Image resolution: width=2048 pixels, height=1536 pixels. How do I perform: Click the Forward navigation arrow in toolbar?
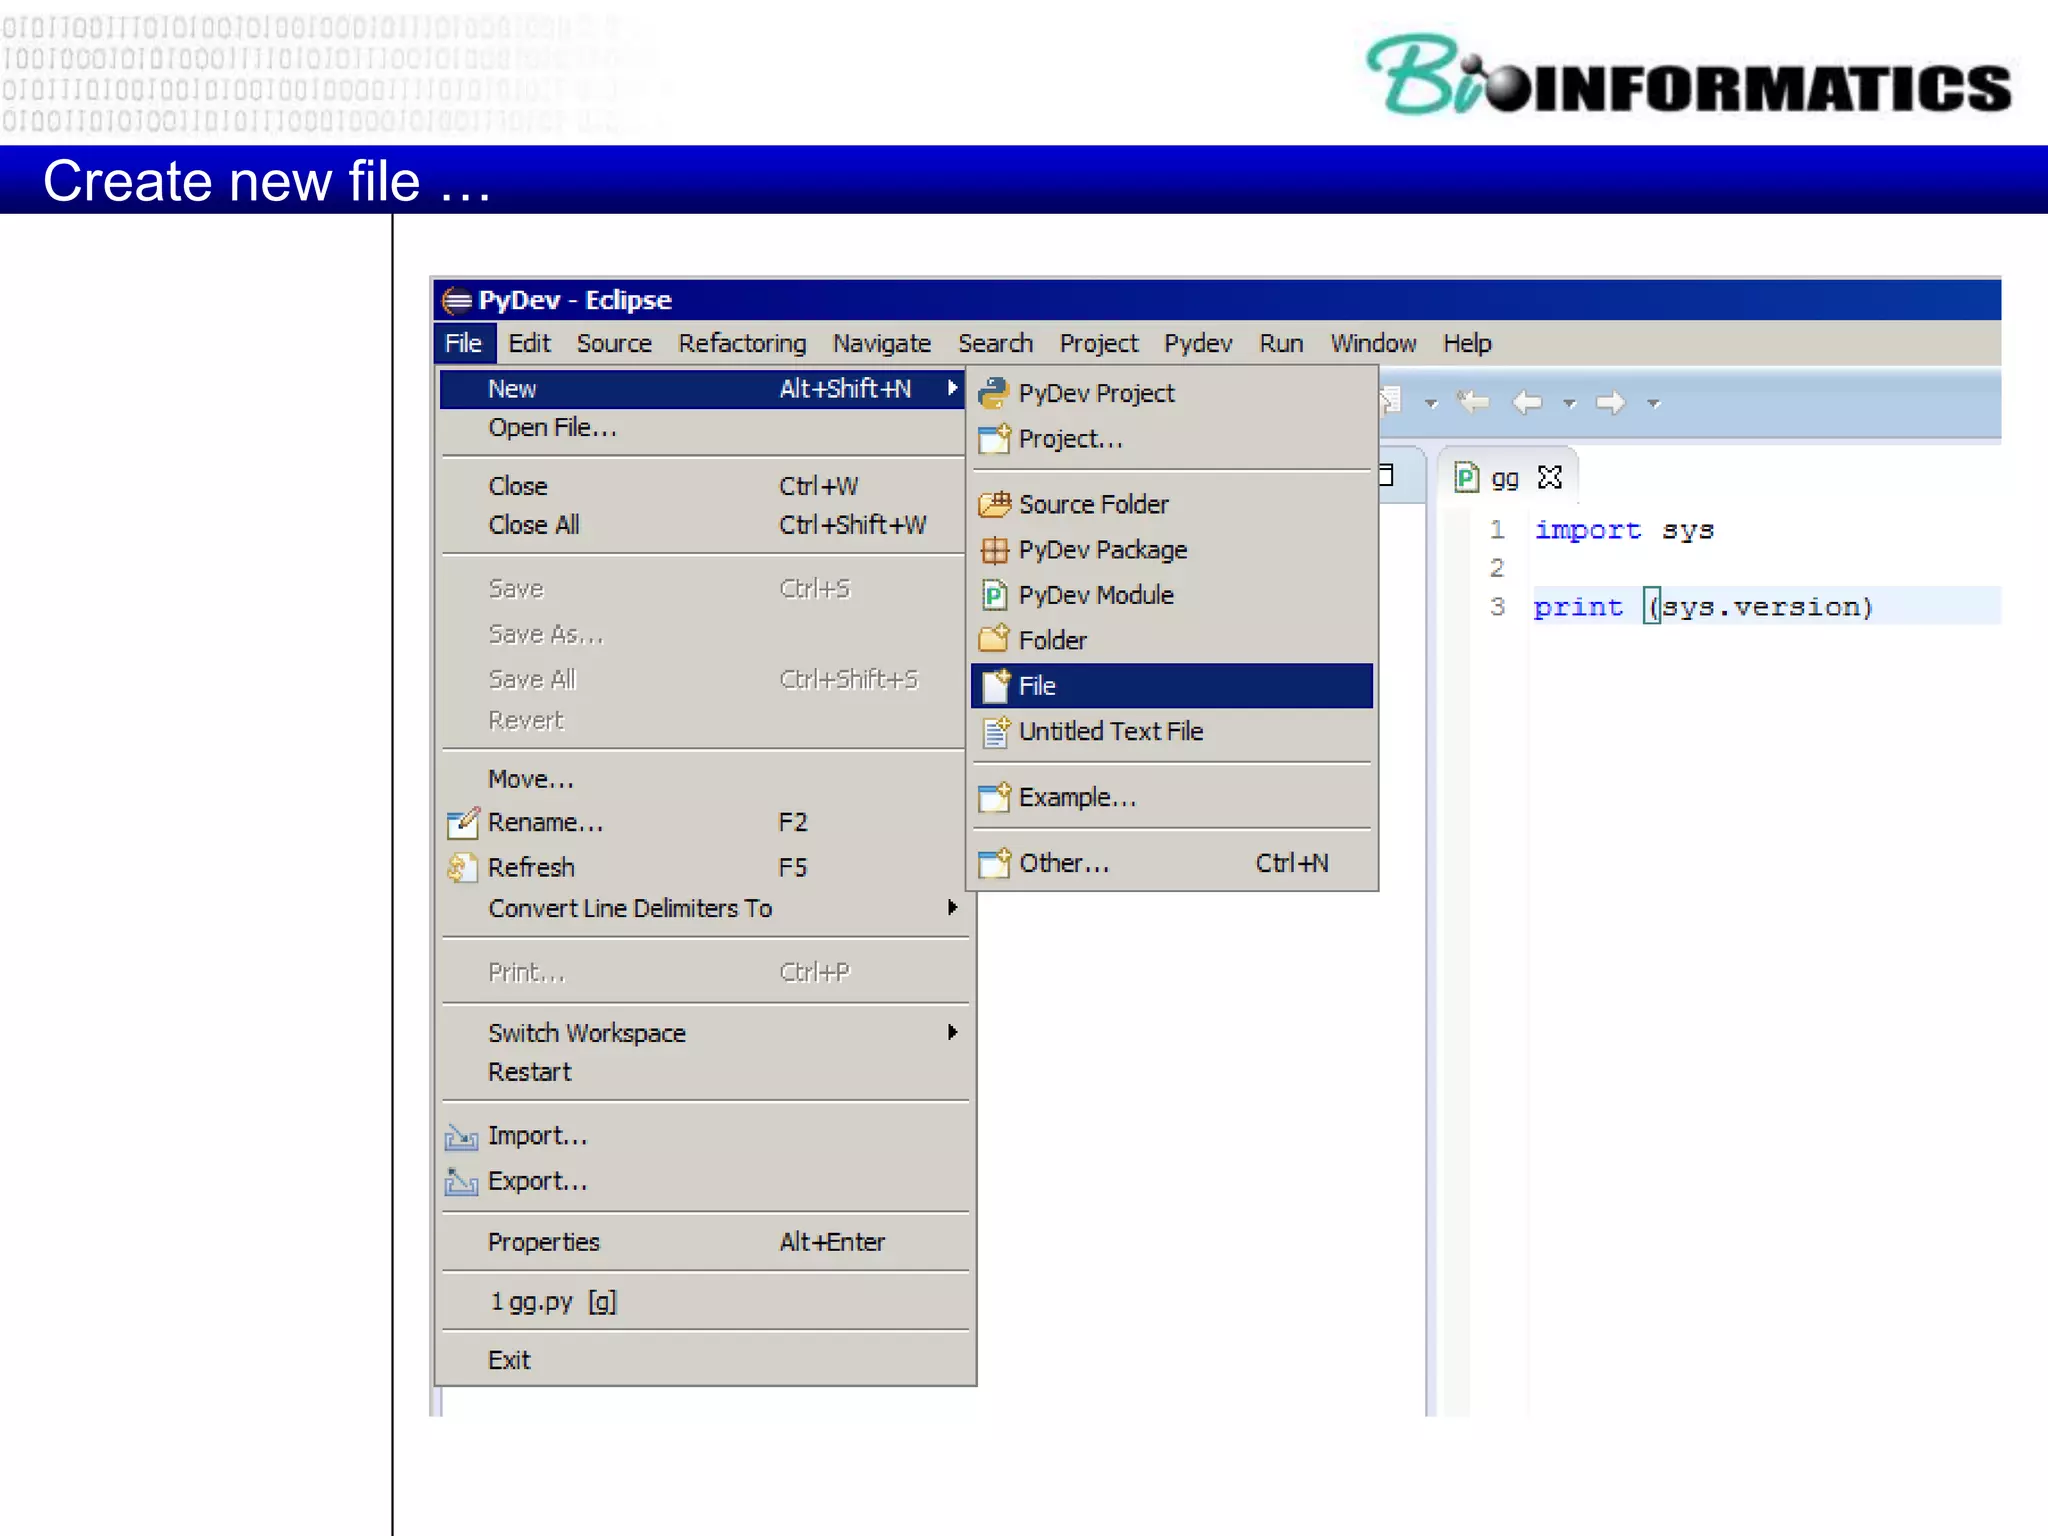pyautogui.click(x=1610, y=402)
